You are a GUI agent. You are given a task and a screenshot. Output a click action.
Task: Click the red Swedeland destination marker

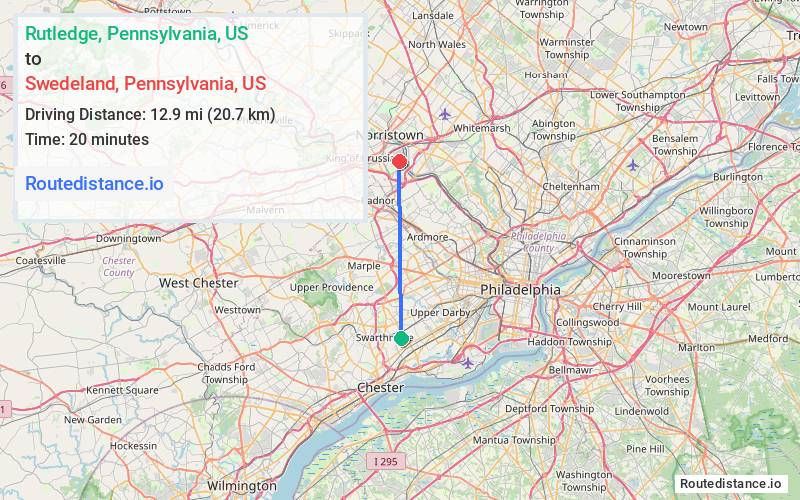(399, 162)
